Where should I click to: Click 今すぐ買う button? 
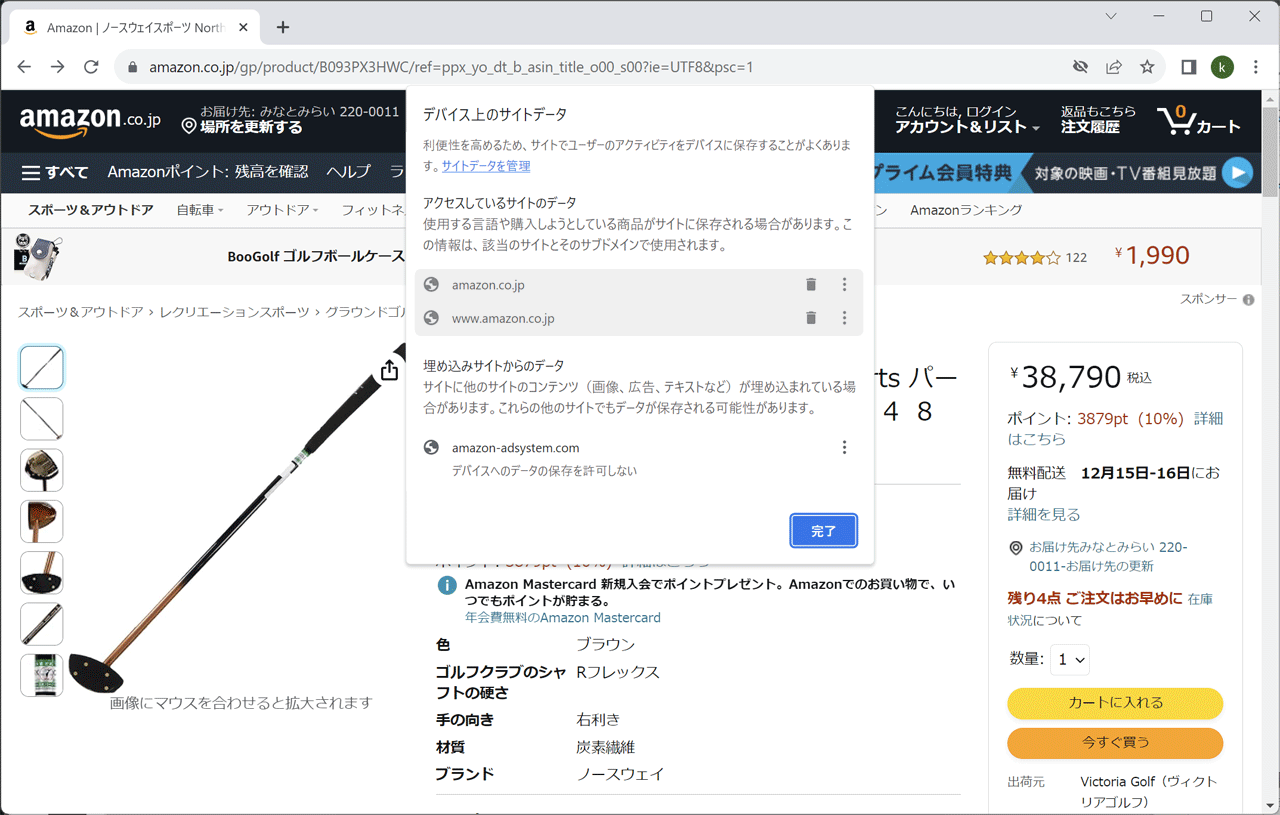pyautogui.click(x=1115, y=743)
